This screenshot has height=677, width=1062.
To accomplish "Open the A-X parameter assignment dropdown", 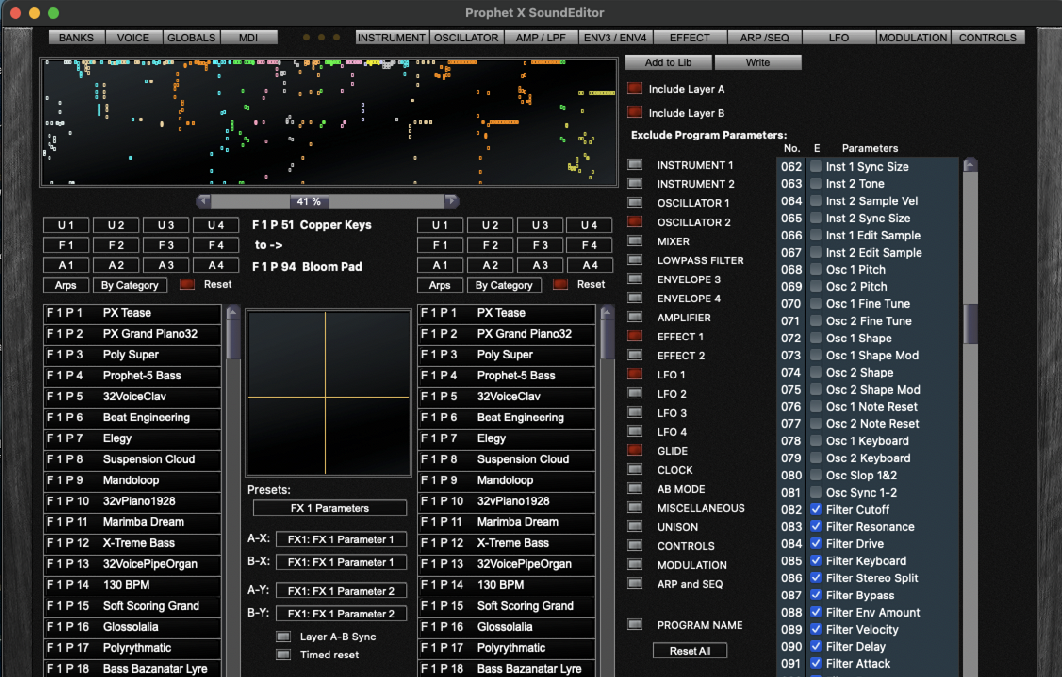I will [x=341, y=540].
